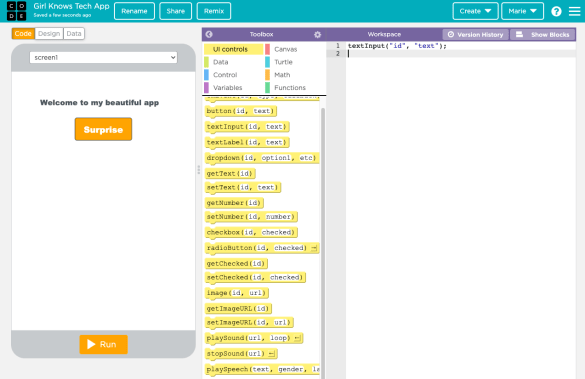The height and width of the screenshot is (379, 585).
Task: Pick the setText(id, text) block
Action: pos(243,187)
